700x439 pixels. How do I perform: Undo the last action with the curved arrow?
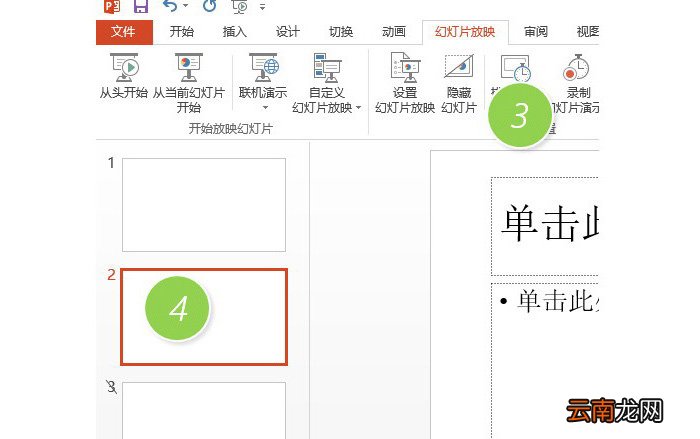170,5
